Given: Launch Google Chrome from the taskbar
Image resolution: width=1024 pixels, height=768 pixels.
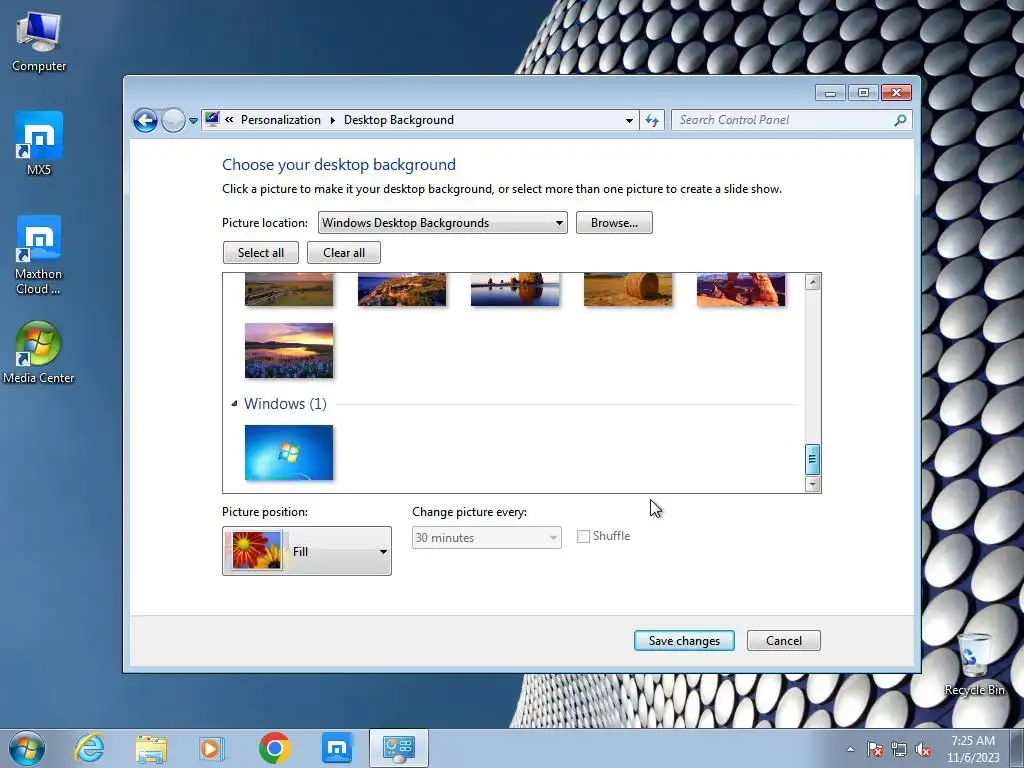Looking at the screenshot, I should pyautogui.click(x=274, y=748).
